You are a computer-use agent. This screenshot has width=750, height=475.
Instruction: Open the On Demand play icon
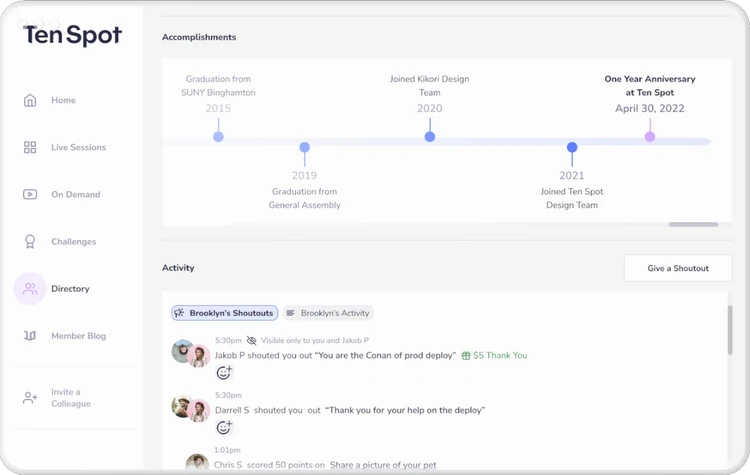(x=30, y=194)
